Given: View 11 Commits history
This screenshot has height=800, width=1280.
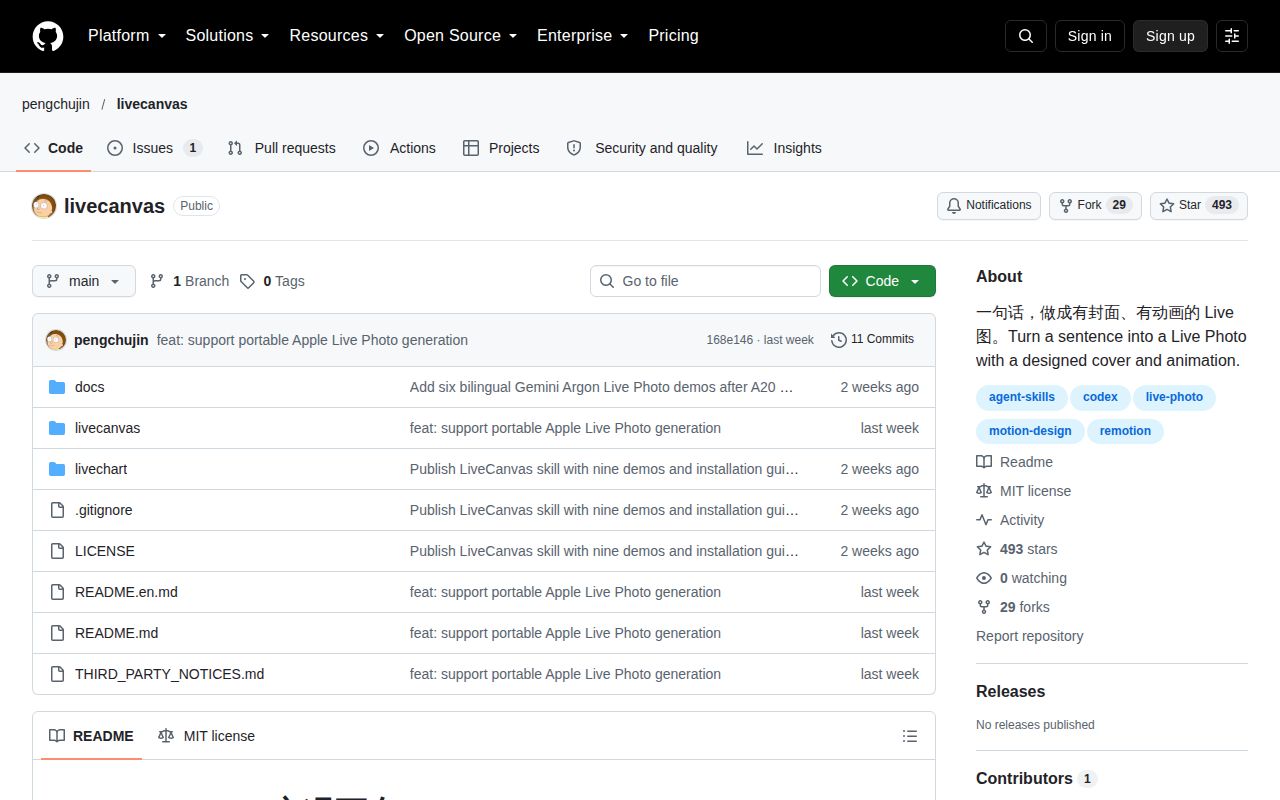Looking at the screenshot, I should [x=872, y=339].
